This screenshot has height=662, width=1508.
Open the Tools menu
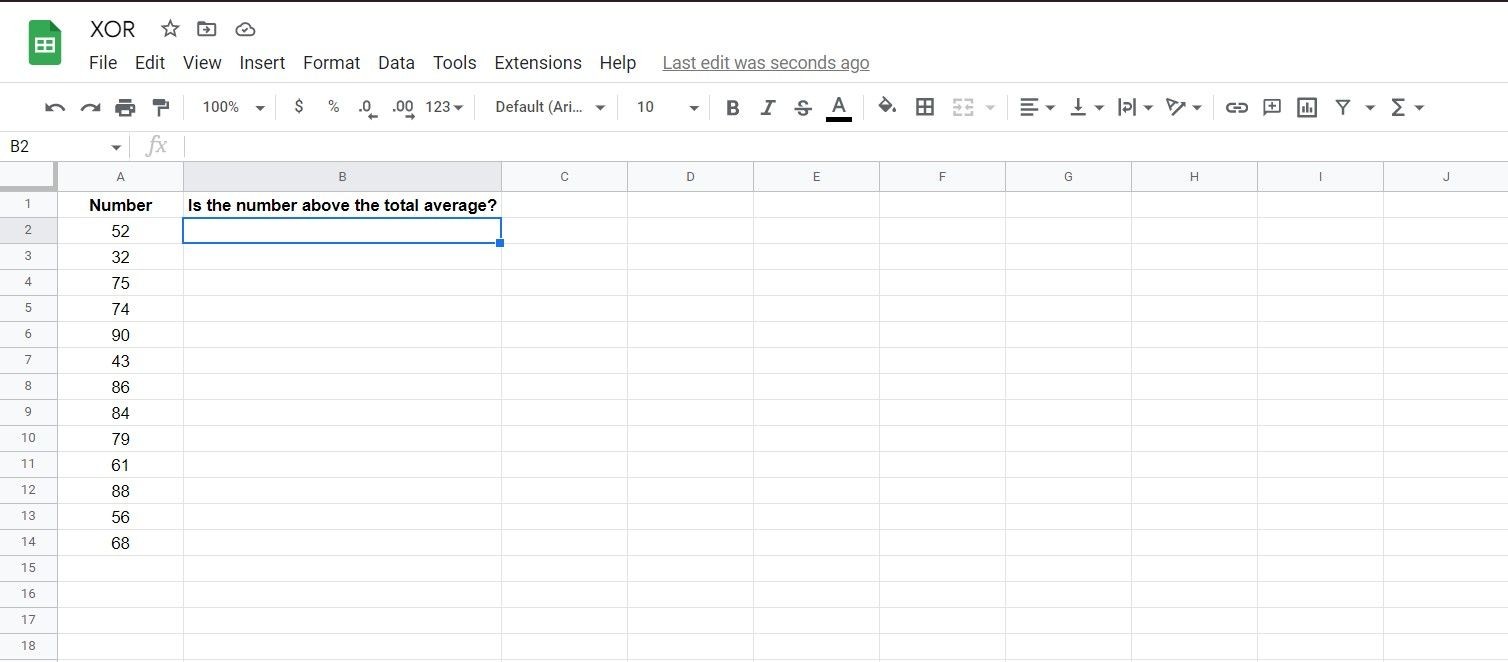pyautogui.click(x=454, y=63)
